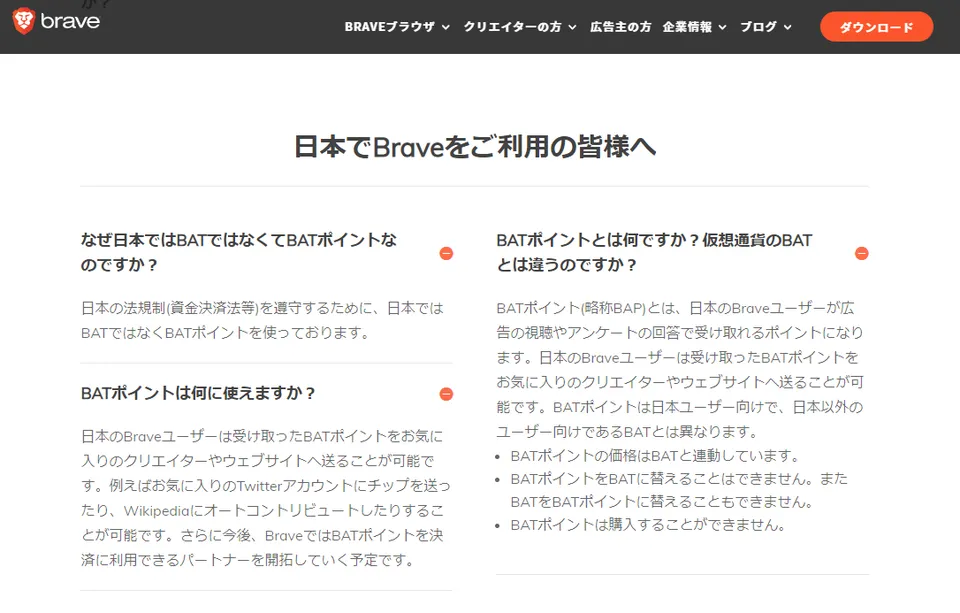Expand the chevron next to クリエイターの方

tap(572, 28)
